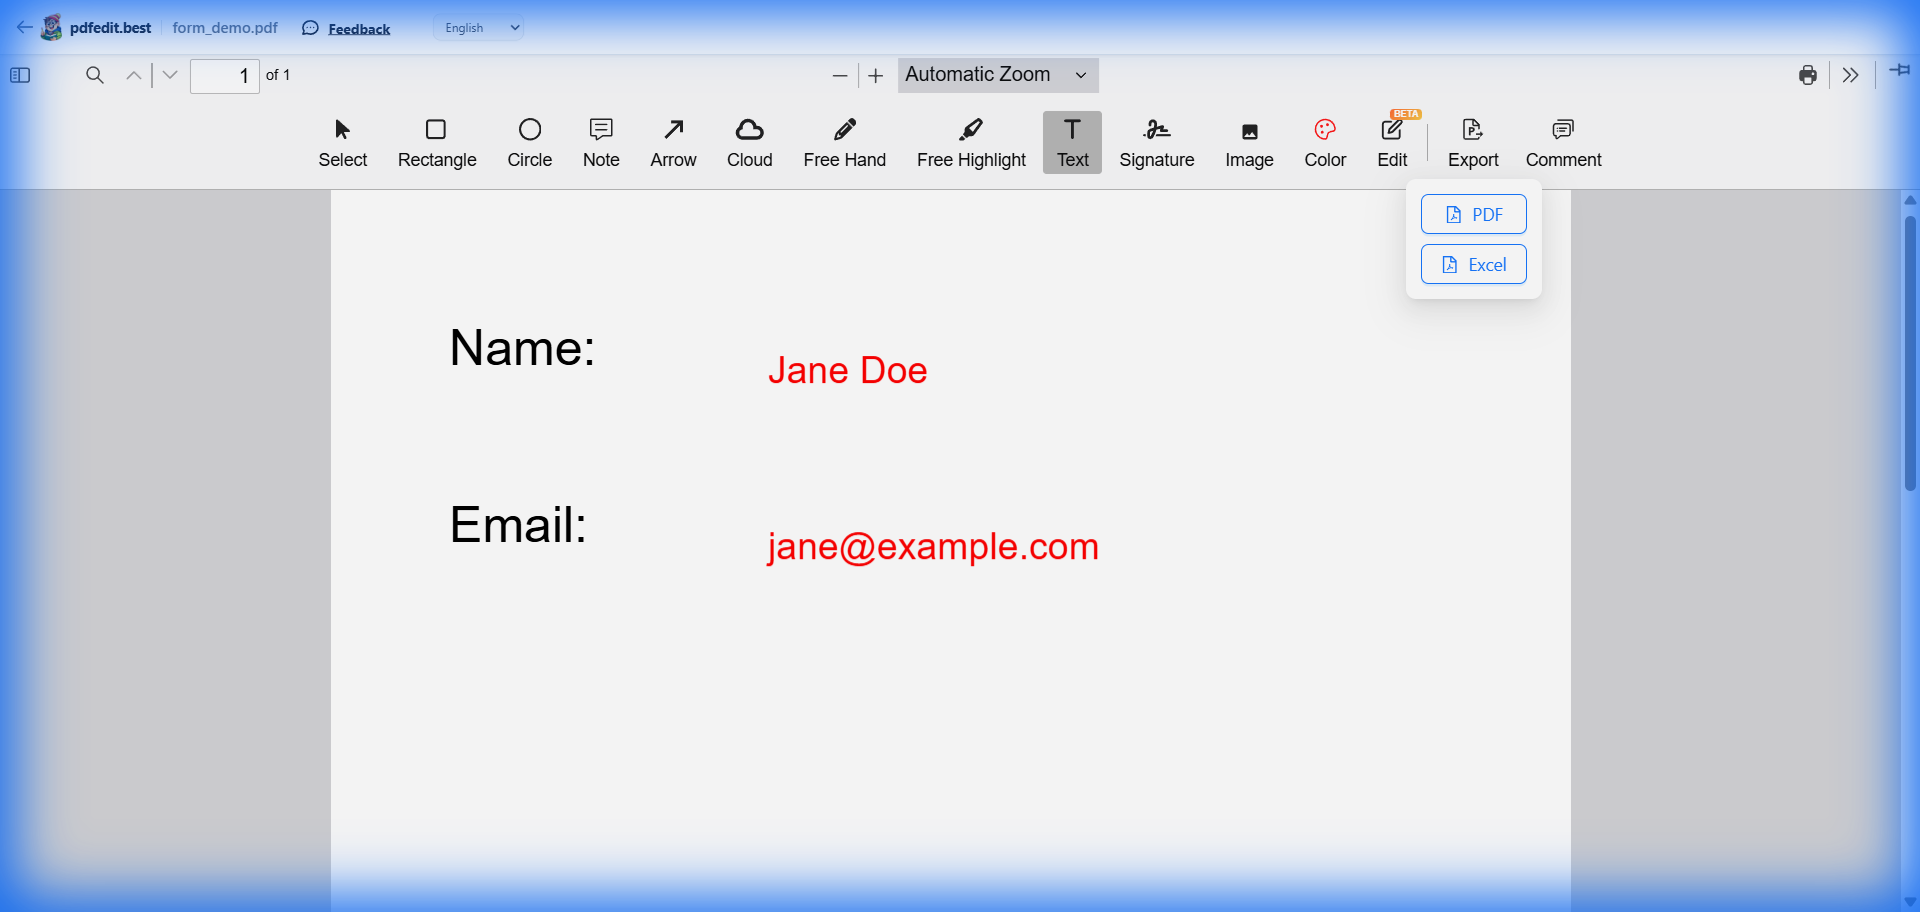Select the Circle drawing tool
The width and height of the screenshot is (1920, 912).
point(530,142)
